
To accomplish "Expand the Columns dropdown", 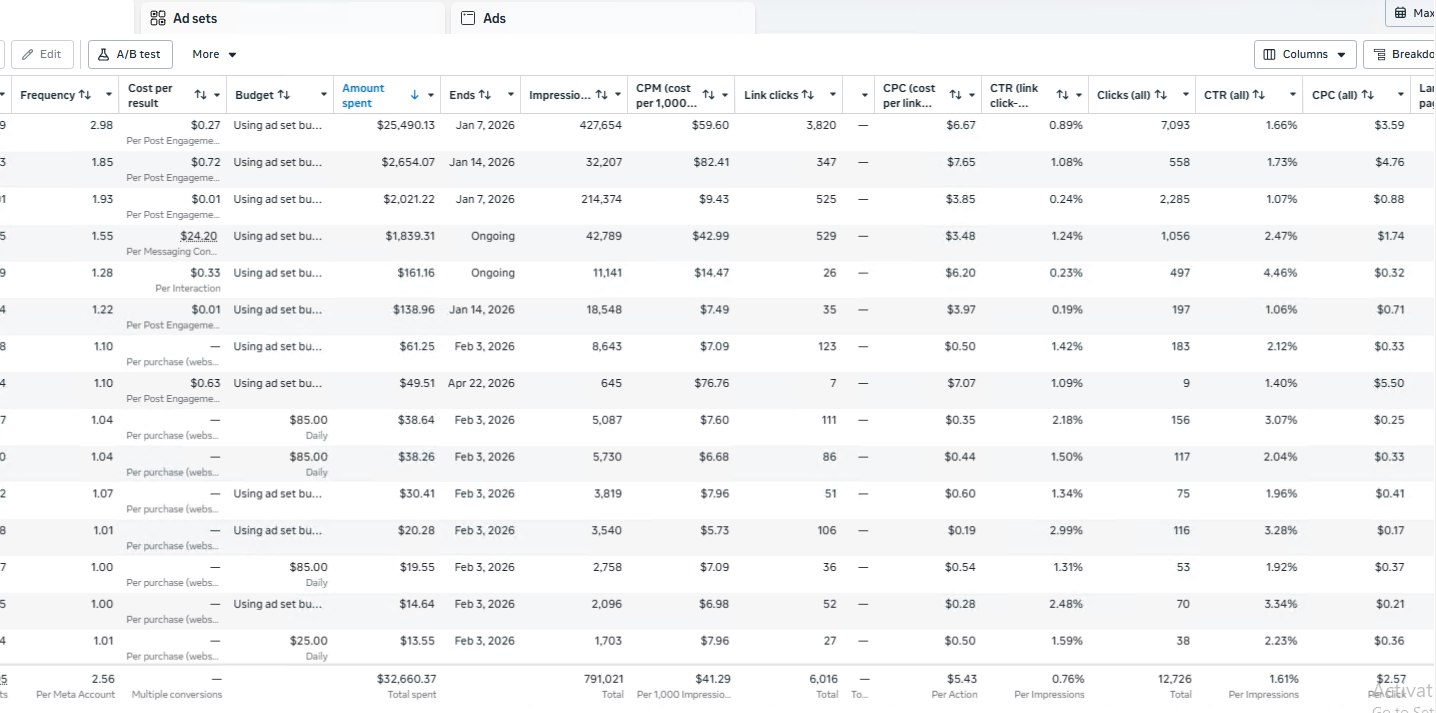I will point(1305,54).
